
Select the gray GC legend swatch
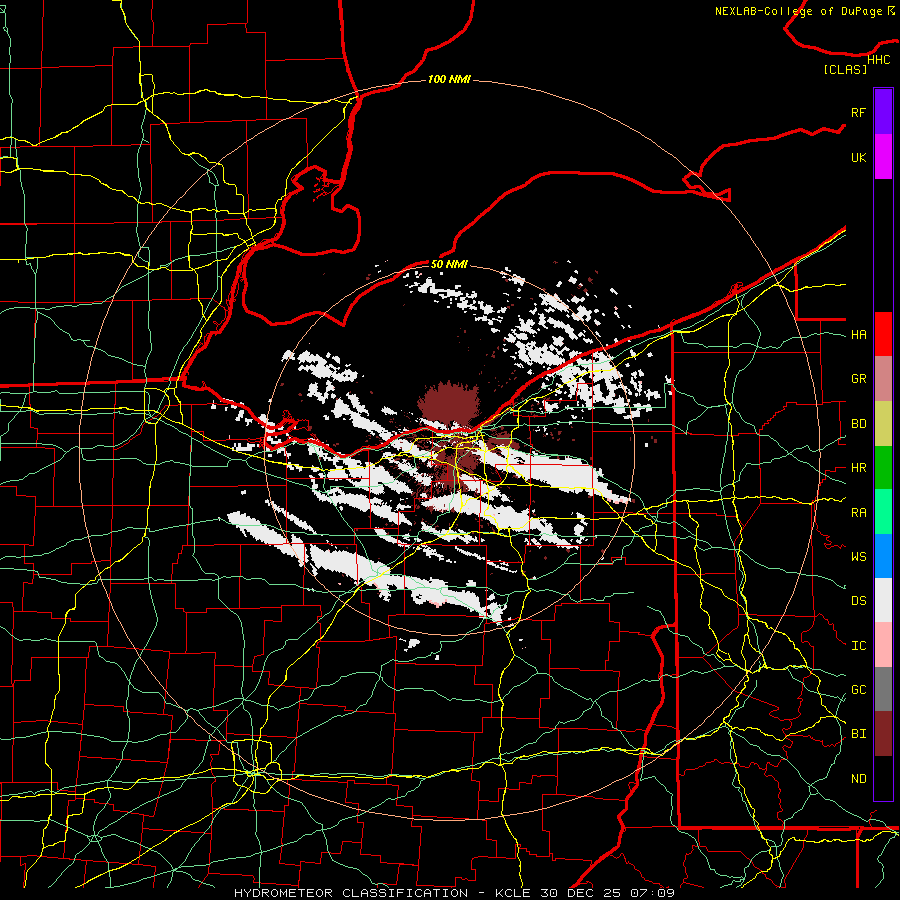tap(883, 689)
